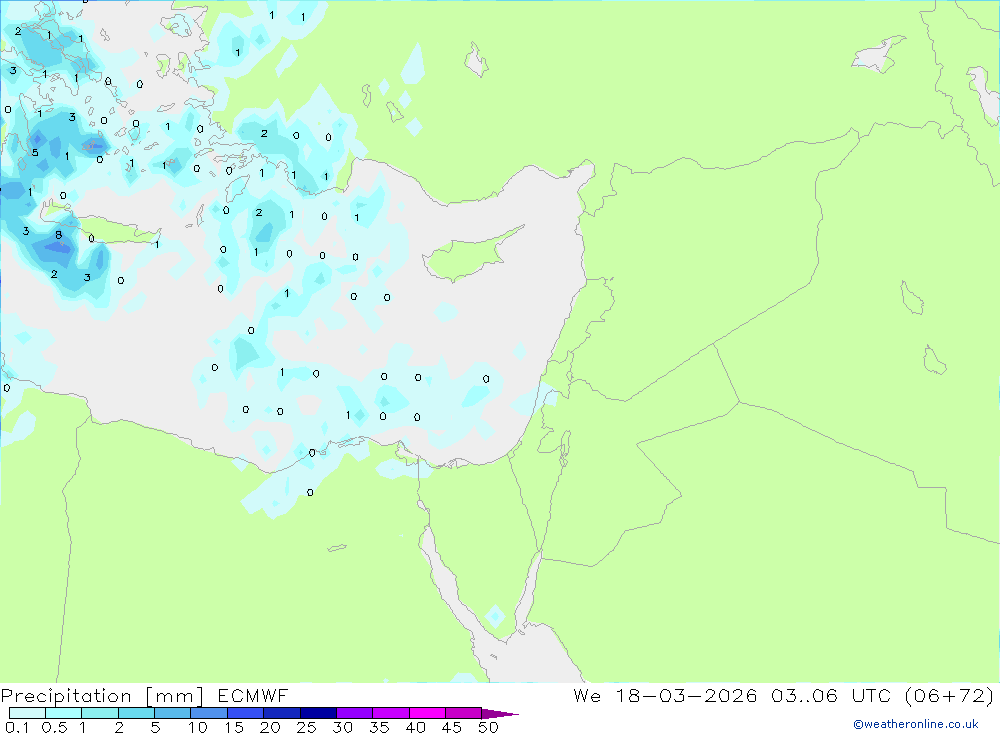Click the legend number '25'
This screenshot has width=1000, height=733.
[x=307, y=727]
